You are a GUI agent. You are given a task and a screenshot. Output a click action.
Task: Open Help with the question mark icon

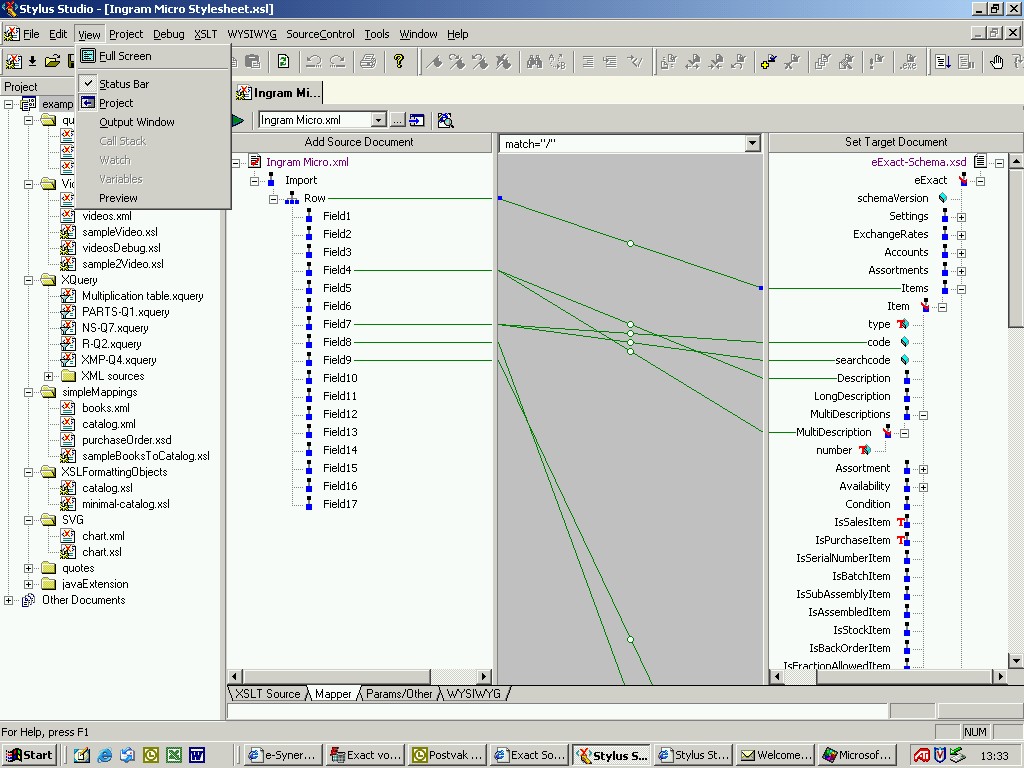click(x=399, y=61)
